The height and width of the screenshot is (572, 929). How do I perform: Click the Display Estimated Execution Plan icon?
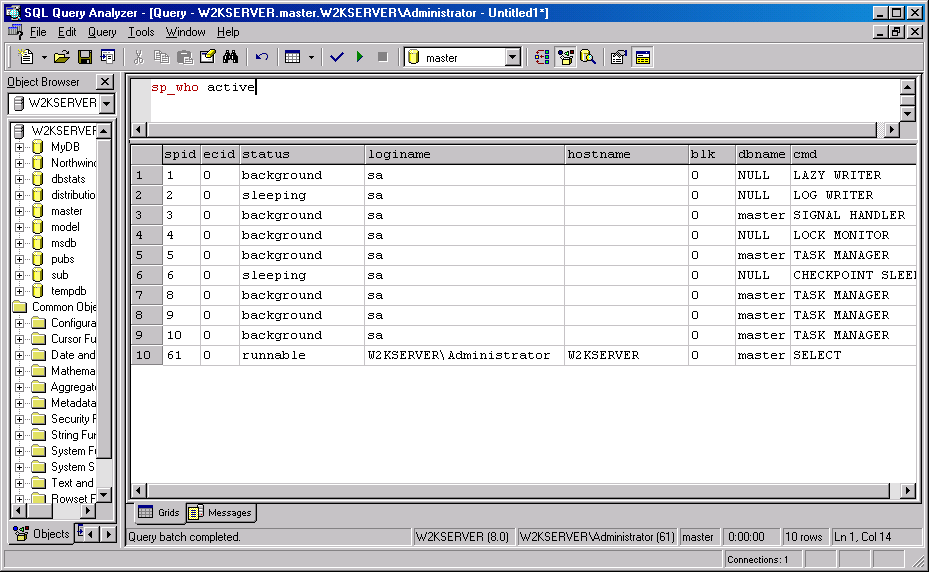(542, 58)
